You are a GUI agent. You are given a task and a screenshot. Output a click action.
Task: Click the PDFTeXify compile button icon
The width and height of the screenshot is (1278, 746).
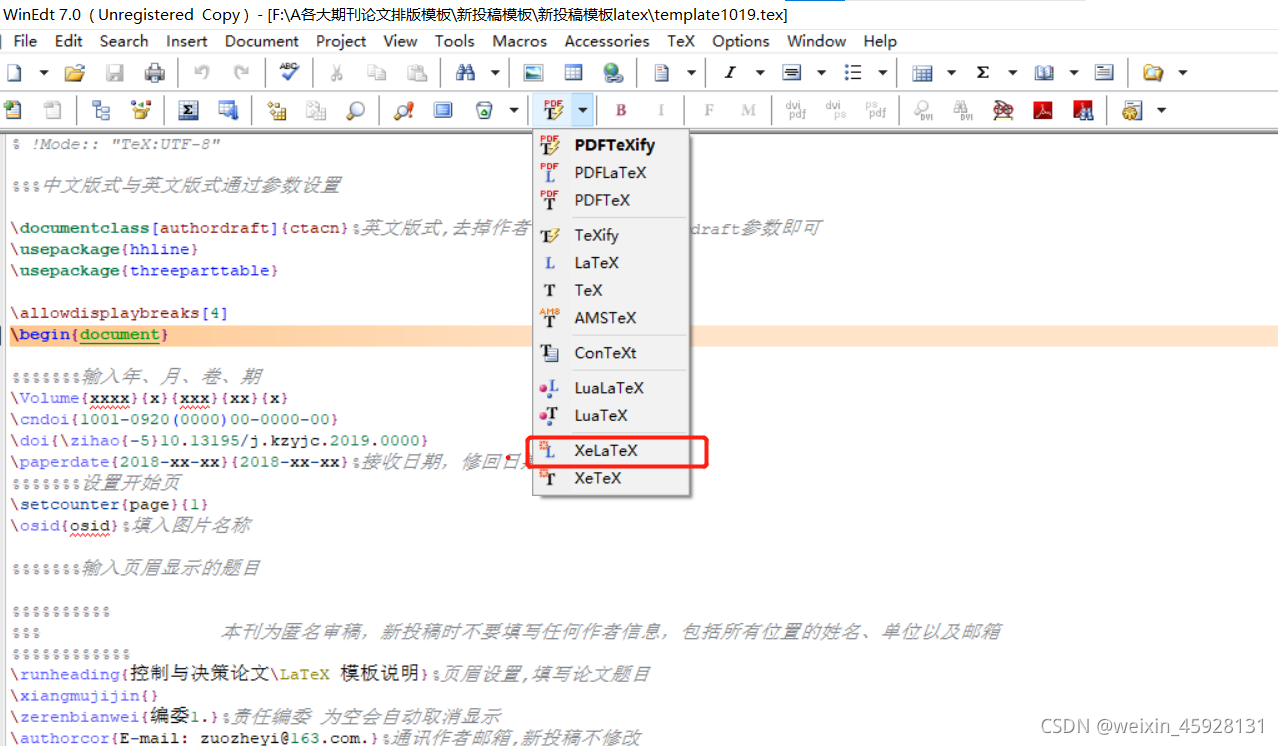552,110
